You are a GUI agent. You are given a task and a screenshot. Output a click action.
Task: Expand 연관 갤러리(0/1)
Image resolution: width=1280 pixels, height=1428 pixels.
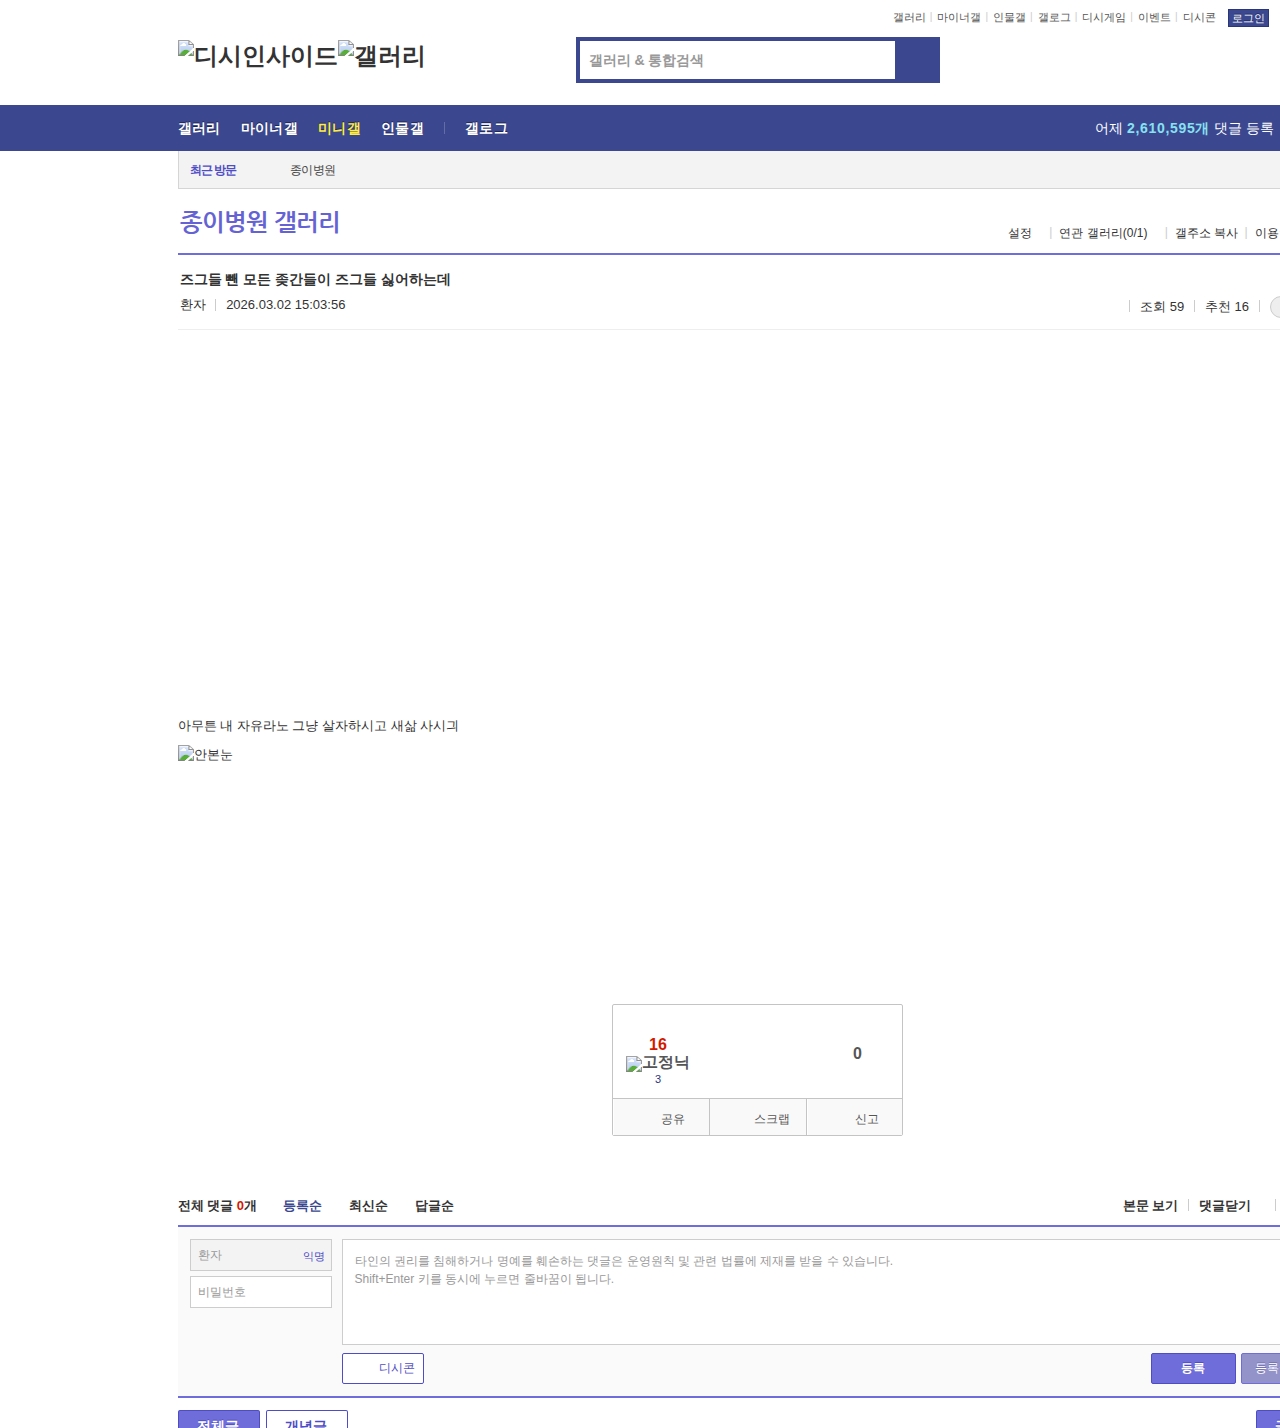point(1103,233)
